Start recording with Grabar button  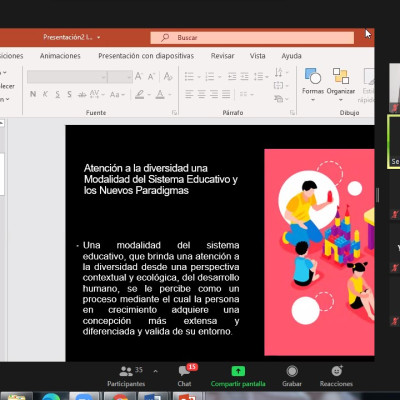point(292,376)
